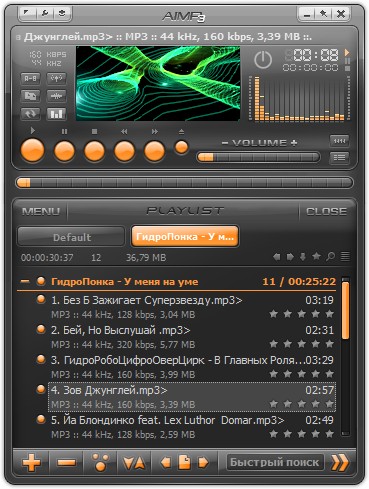Rate track 1 Без Б Зажигает five stars
The image size is (369, 489).
coord(329,314)
